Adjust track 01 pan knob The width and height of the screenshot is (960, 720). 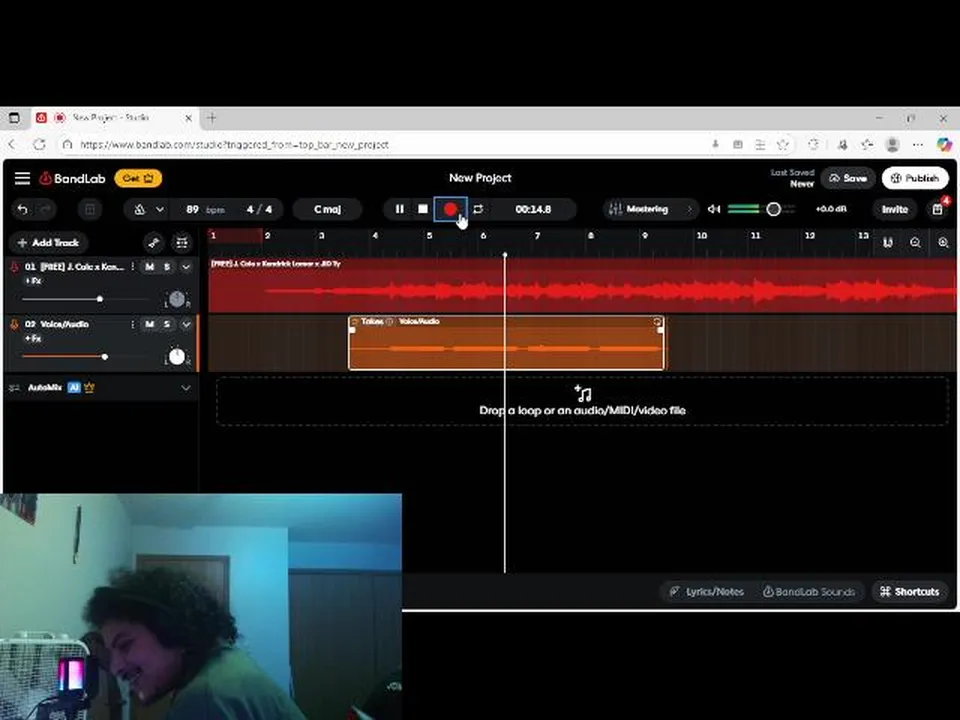[176, 299]
